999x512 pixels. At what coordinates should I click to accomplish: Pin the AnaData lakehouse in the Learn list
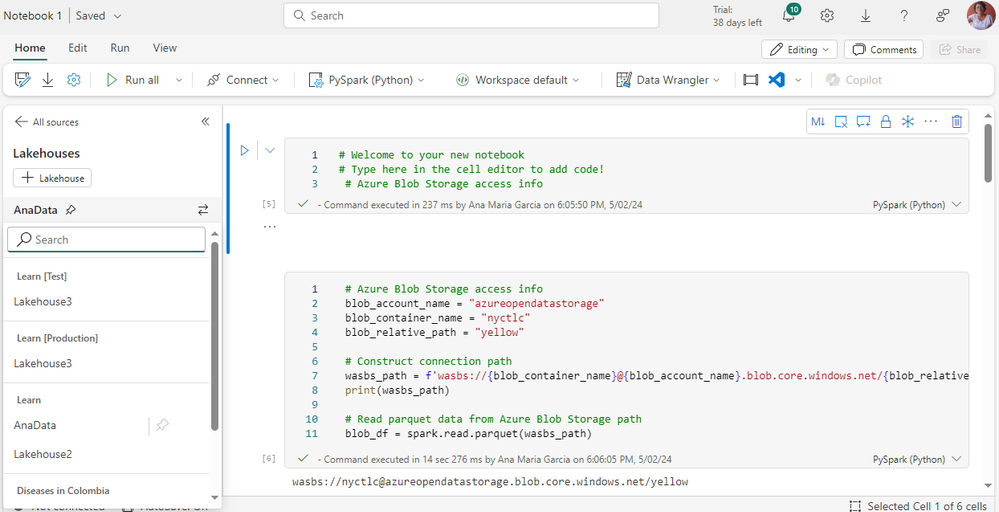[162, 425]
